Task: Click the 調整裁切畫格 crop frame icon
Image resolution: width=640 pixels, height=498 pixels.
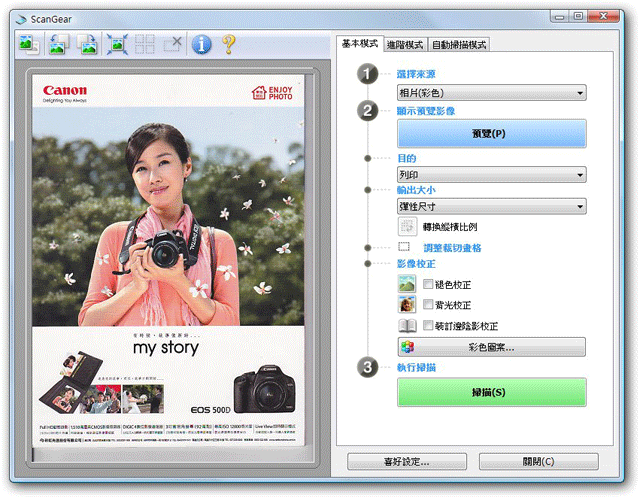Action: click(x=404, y=247)
